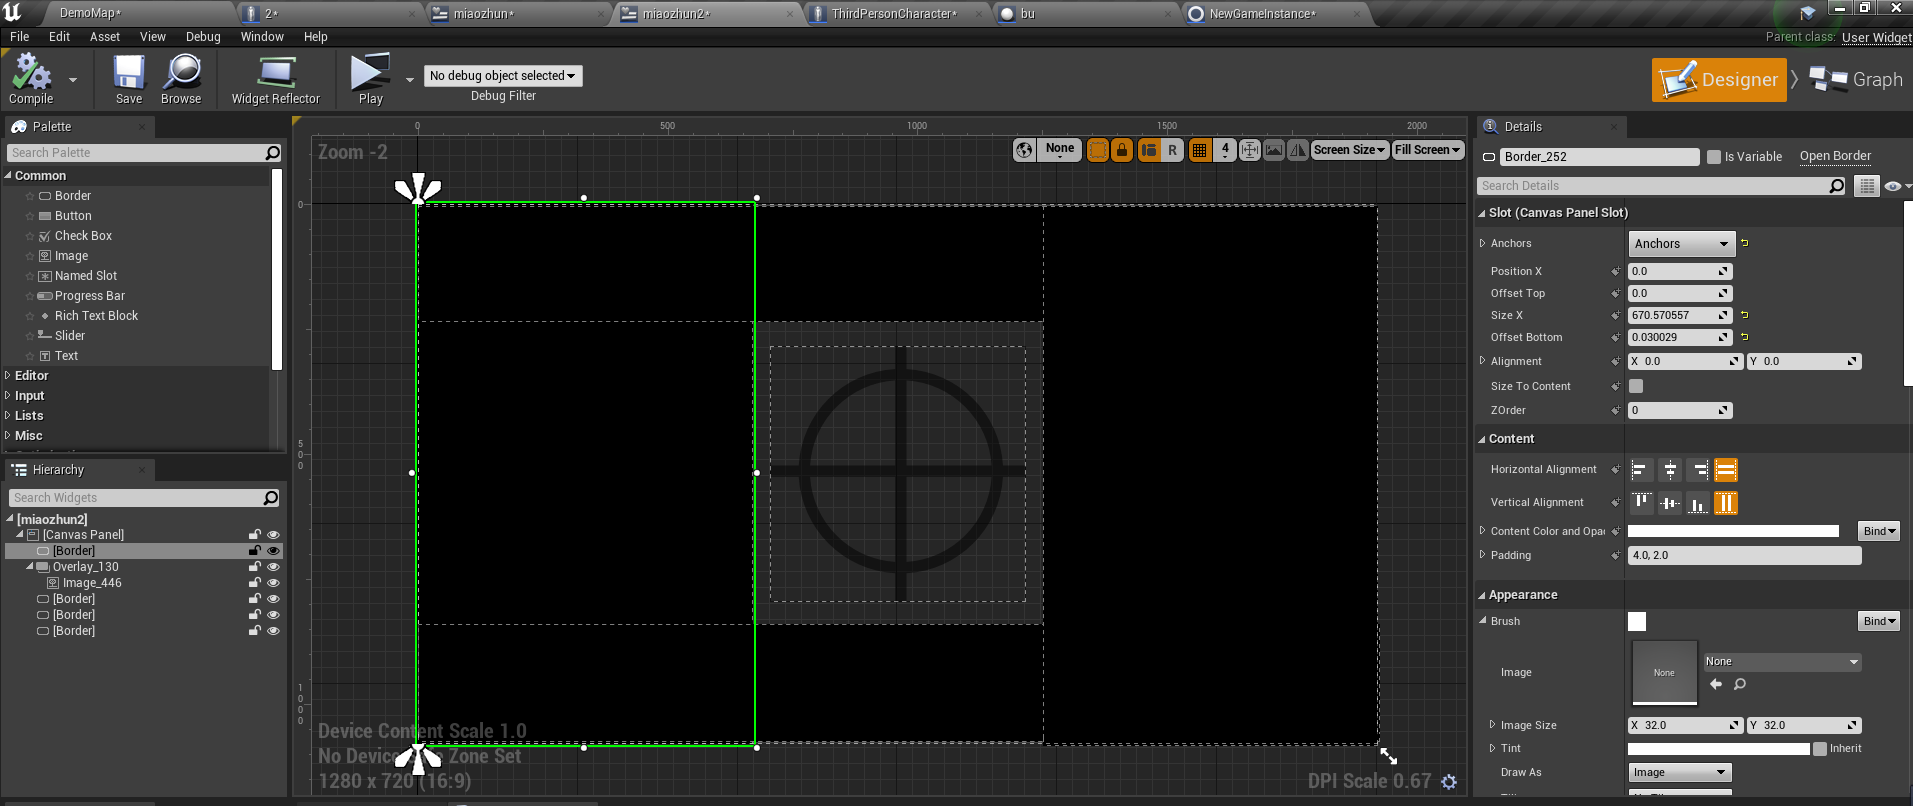Image resolution: width=1913 pixels, height=806 pixels.
Task: Toggle grid snapping in the designer
Action: (x=1199, y=150)
